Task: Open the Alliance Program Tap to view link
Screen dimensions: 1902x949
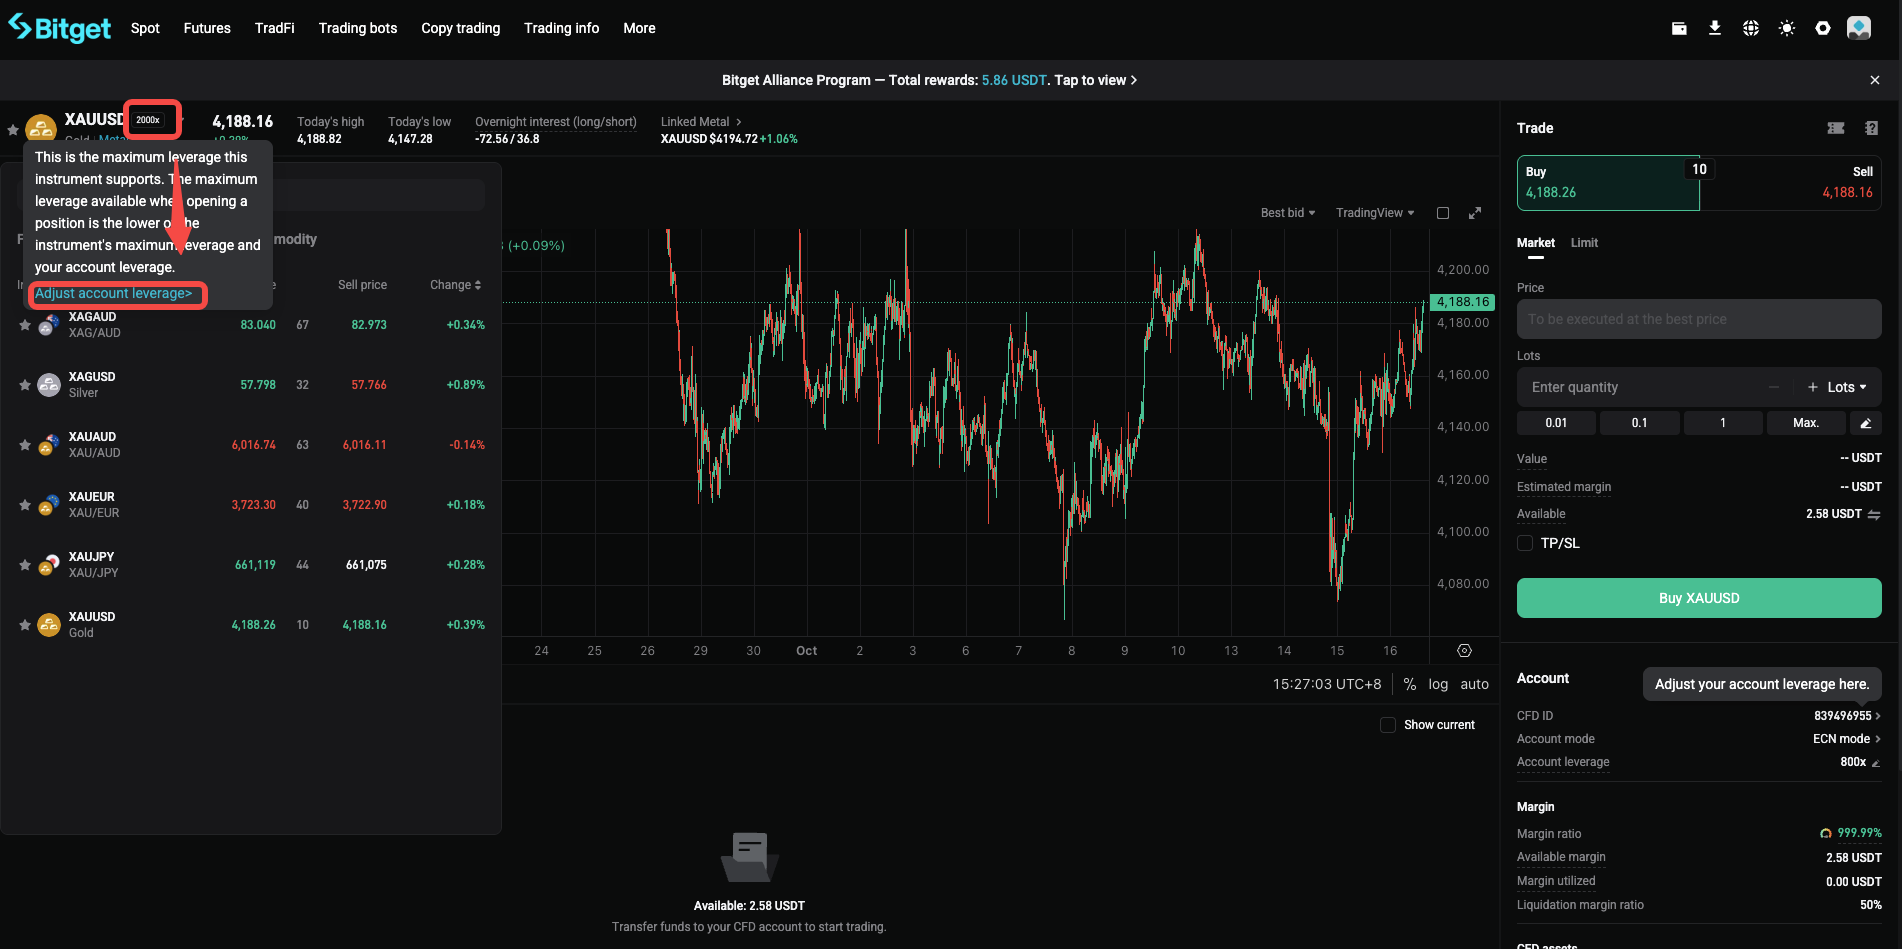Action: click(x=1095, y=80)
